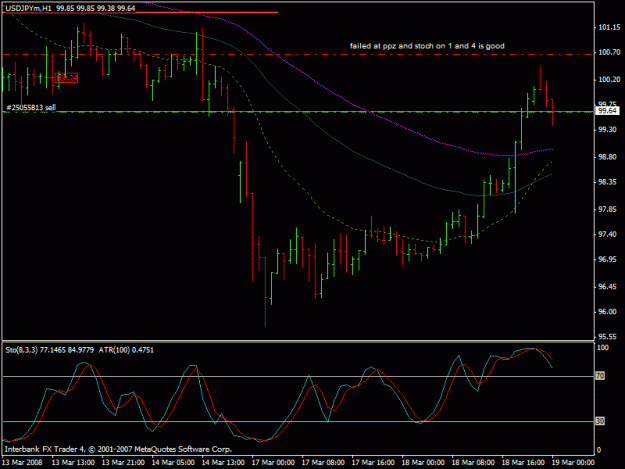Click the 98.35 price scale label
This screenshot has height=469, width=625.
point(609,182)
